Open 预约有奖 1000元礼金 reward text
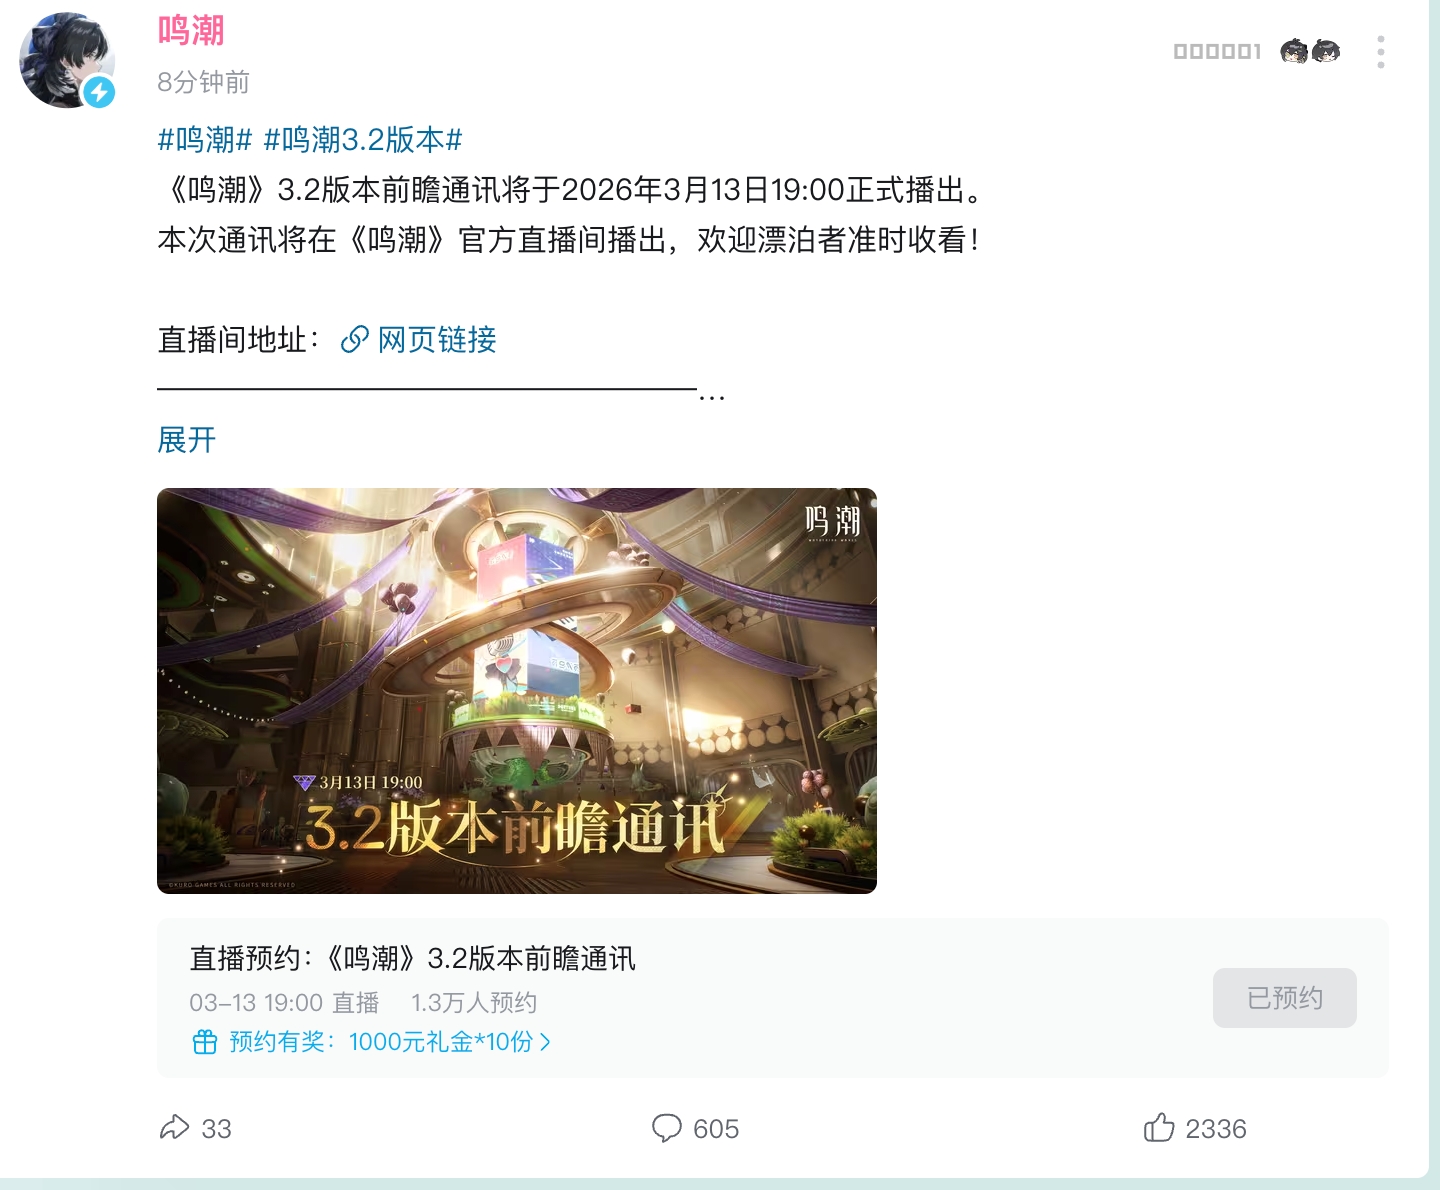 coord(381,1042)
